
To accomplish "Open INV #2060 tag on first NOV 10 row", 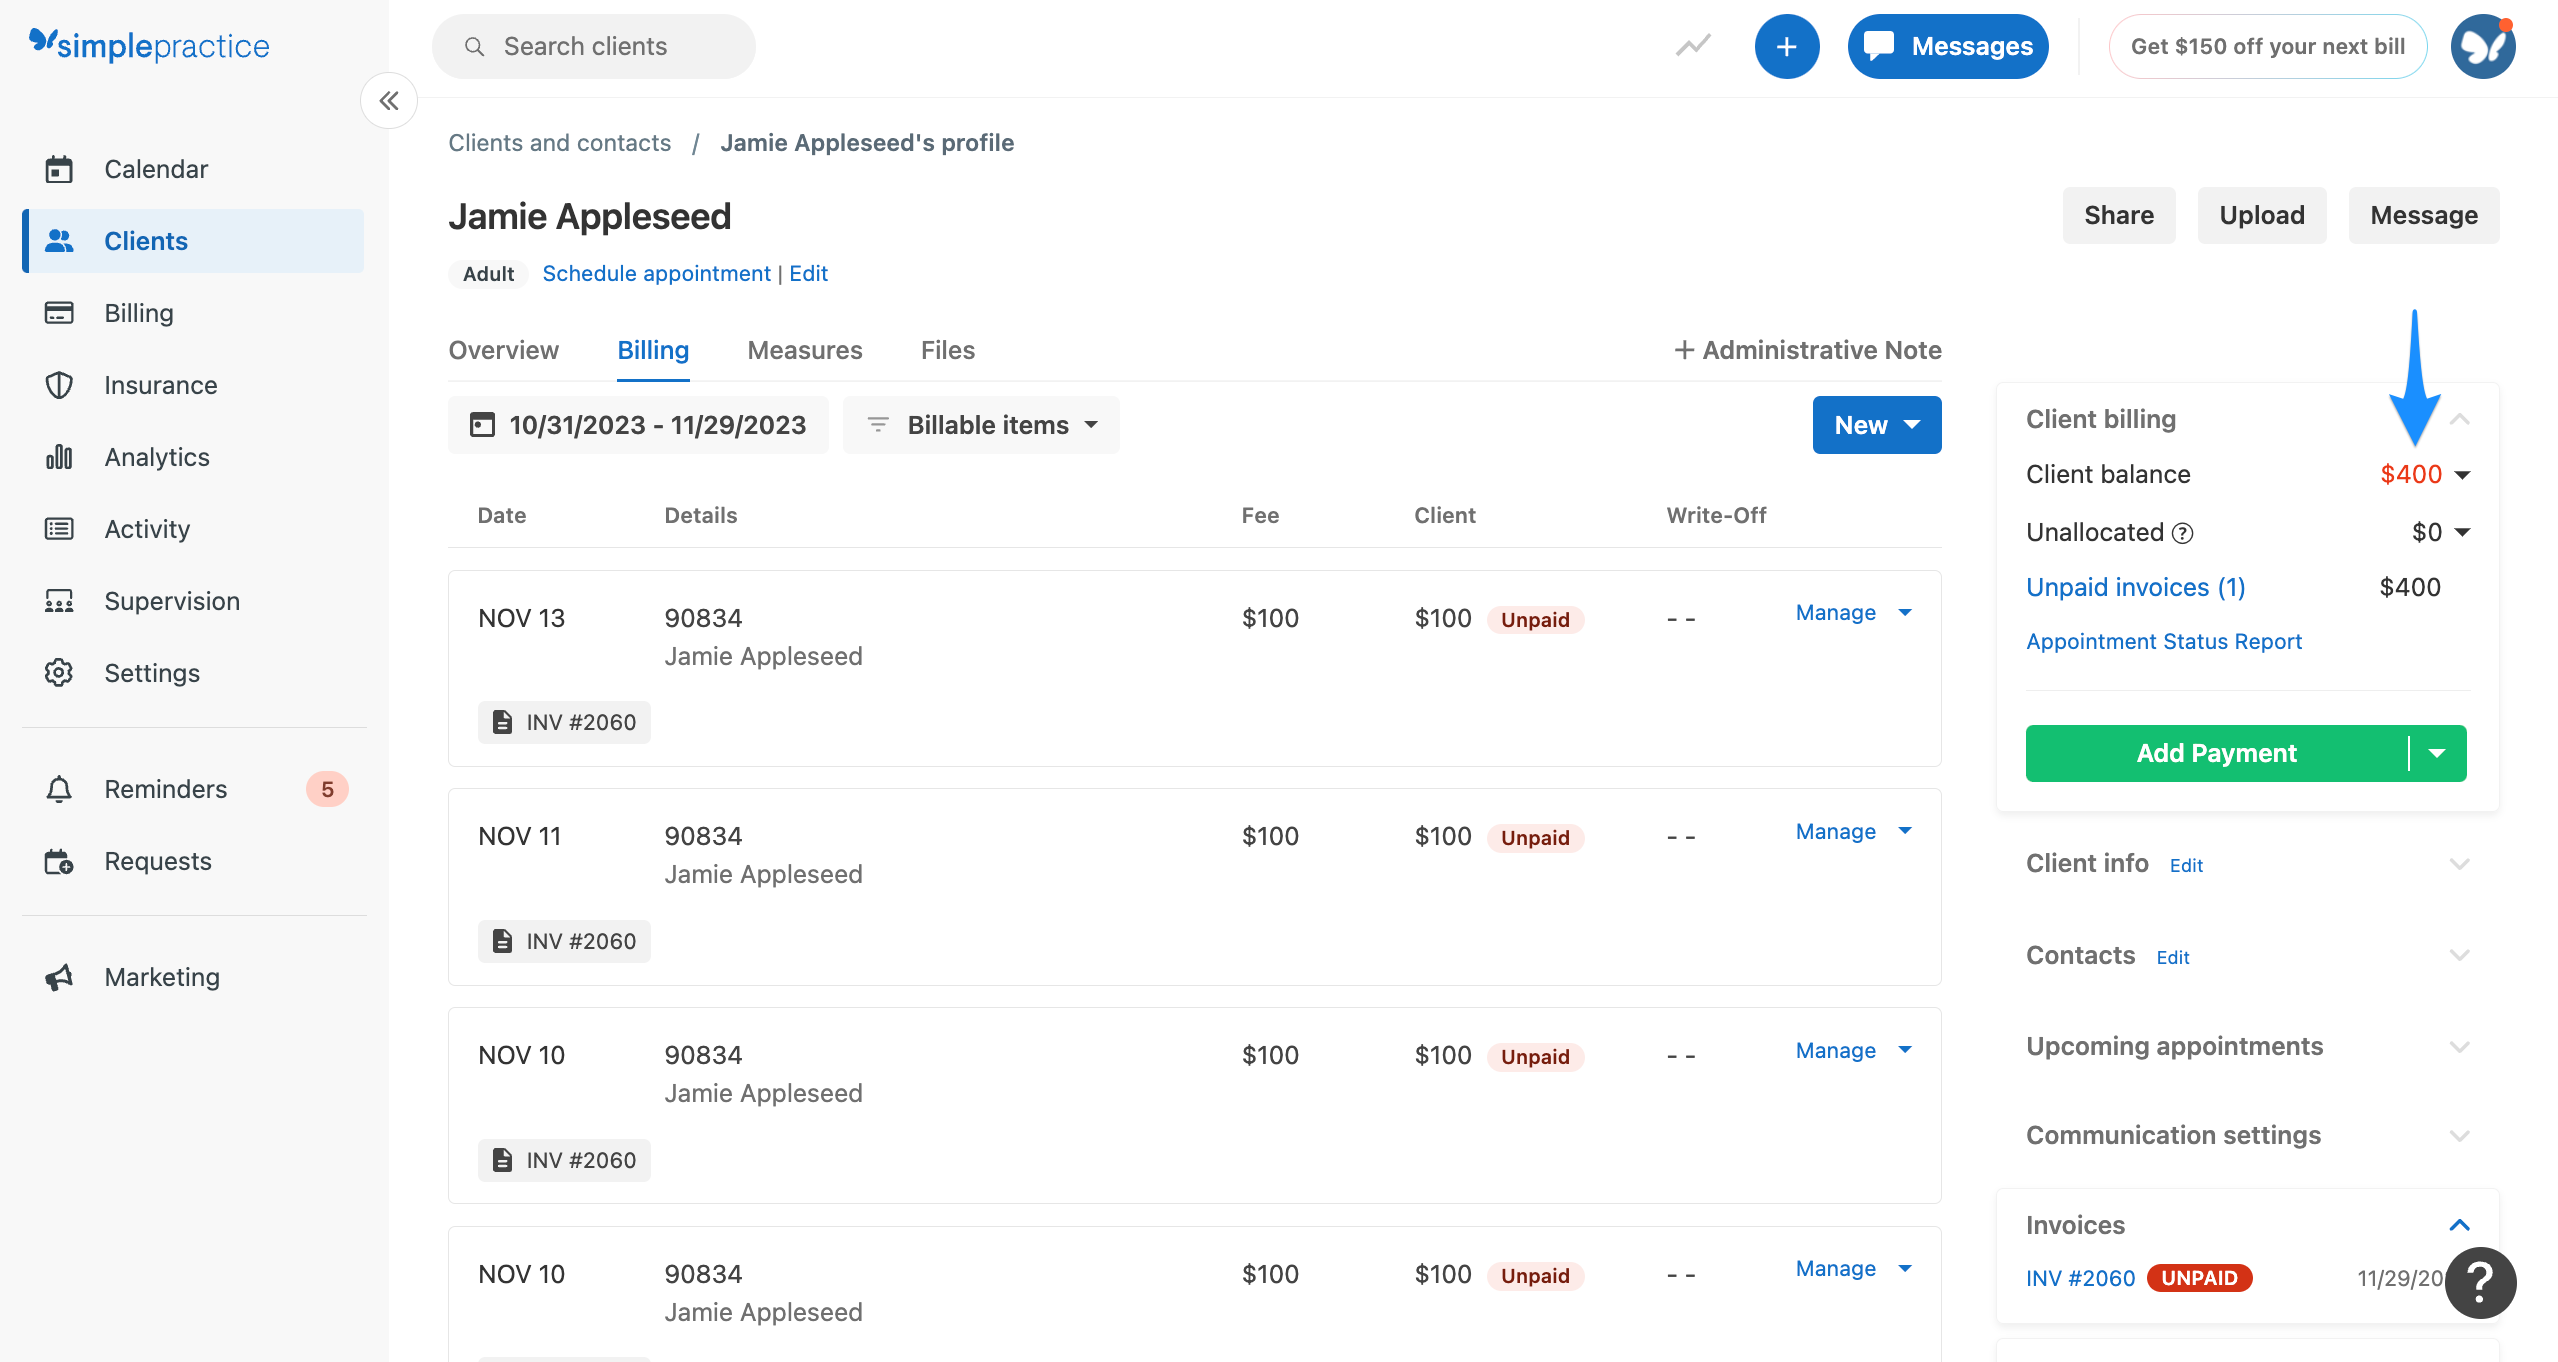I will pos(564,1160).
